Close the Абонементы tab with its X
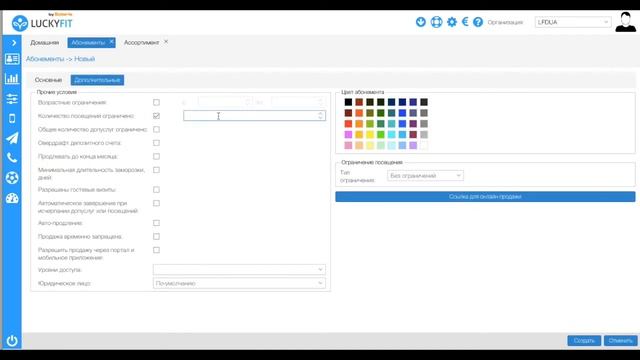 click(x=111, y=42)
